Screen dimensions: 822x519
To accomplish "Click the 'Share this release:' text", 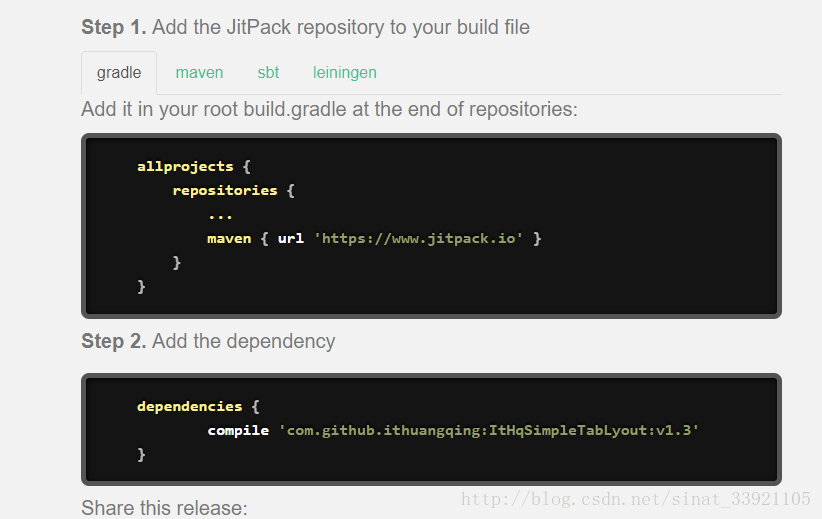I will (x=164, y=507).
